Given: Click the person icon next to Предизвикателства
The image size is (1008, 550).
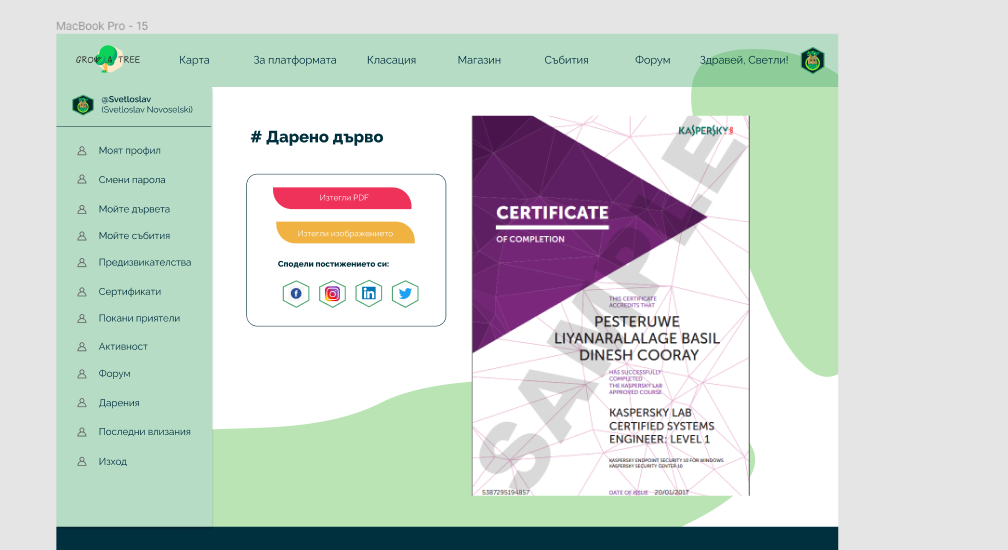Looking at the screenshot, I should pyautogui.click(x=82, y=263).
